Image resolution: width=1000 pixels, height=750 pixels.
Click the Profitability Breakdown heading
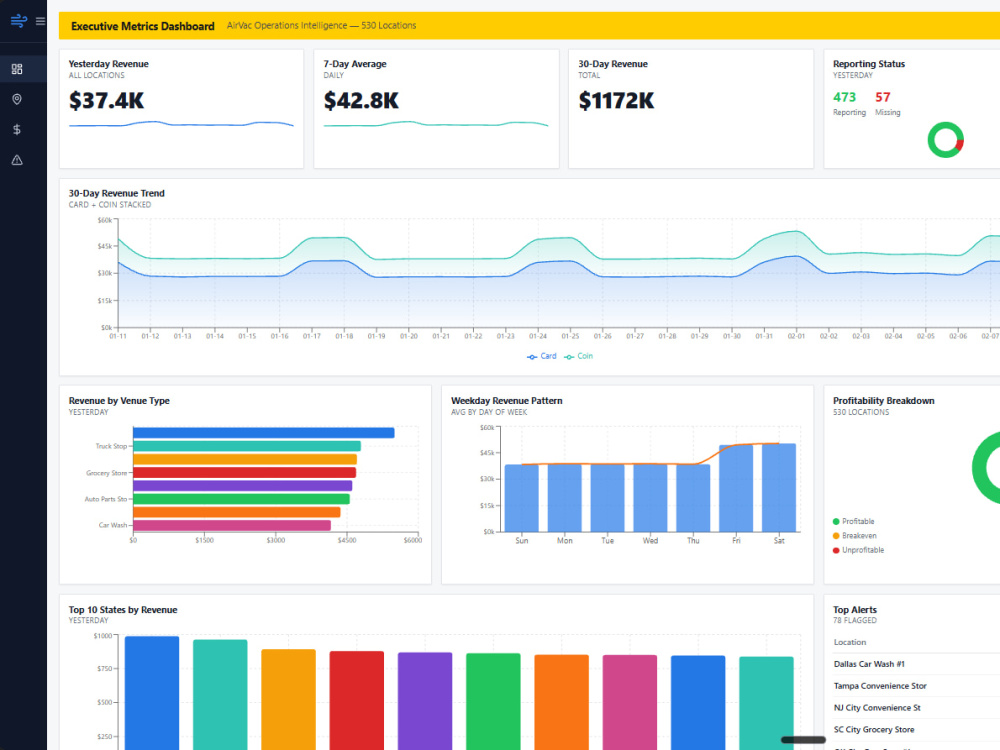tap(883, 401)
